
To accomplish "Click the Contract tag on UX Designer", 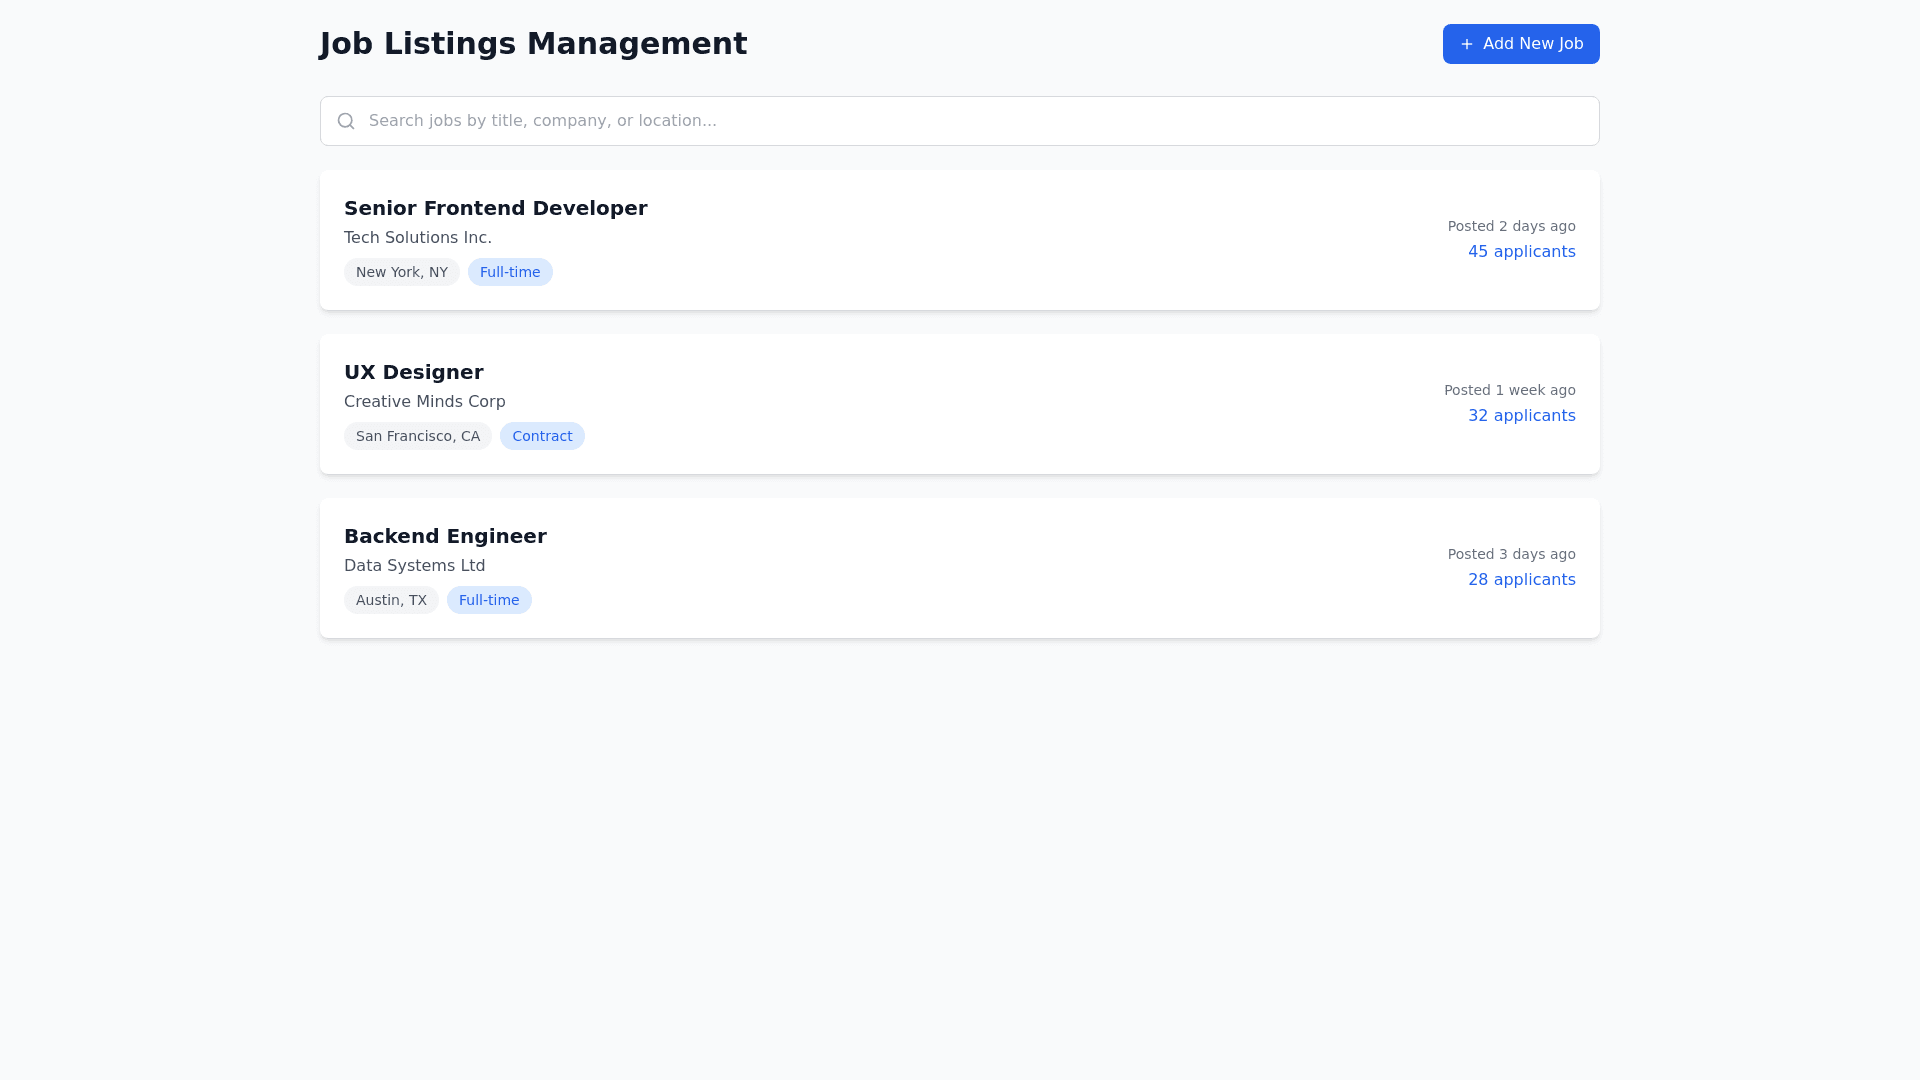I will point(542,436).
